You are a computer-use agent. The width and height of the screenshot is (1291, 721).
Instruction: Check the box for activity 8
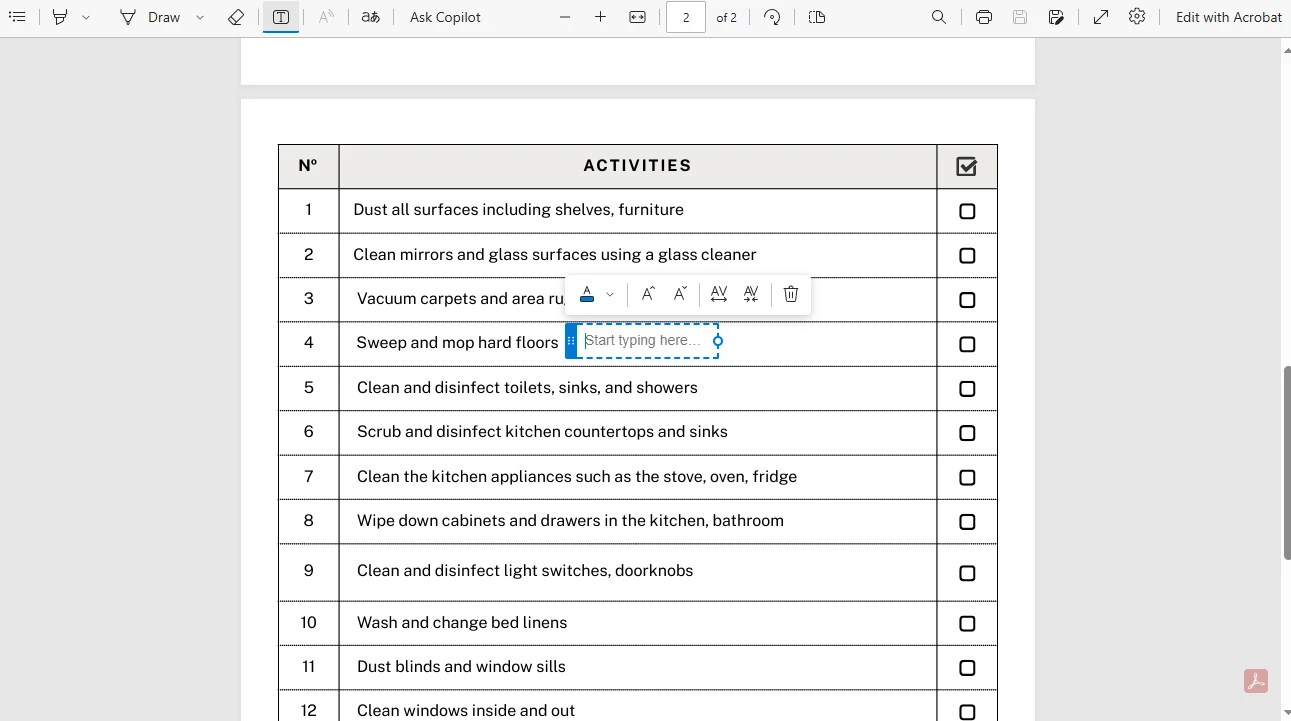[x=967, y=522]
